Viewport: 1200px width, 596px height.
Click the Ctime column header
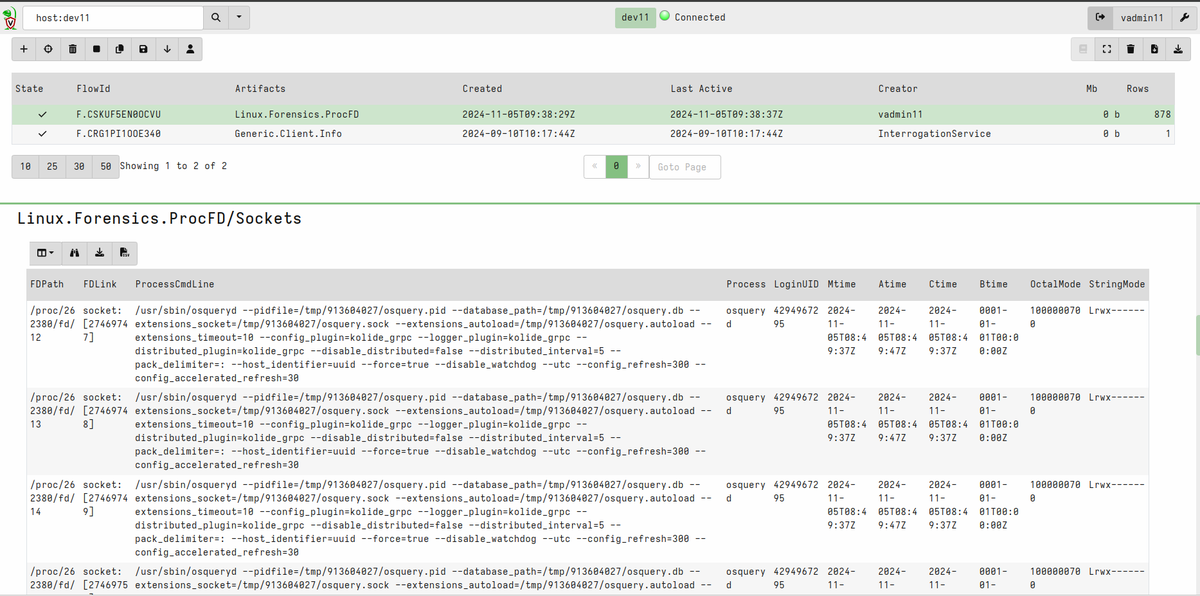(x=943, y=285)
